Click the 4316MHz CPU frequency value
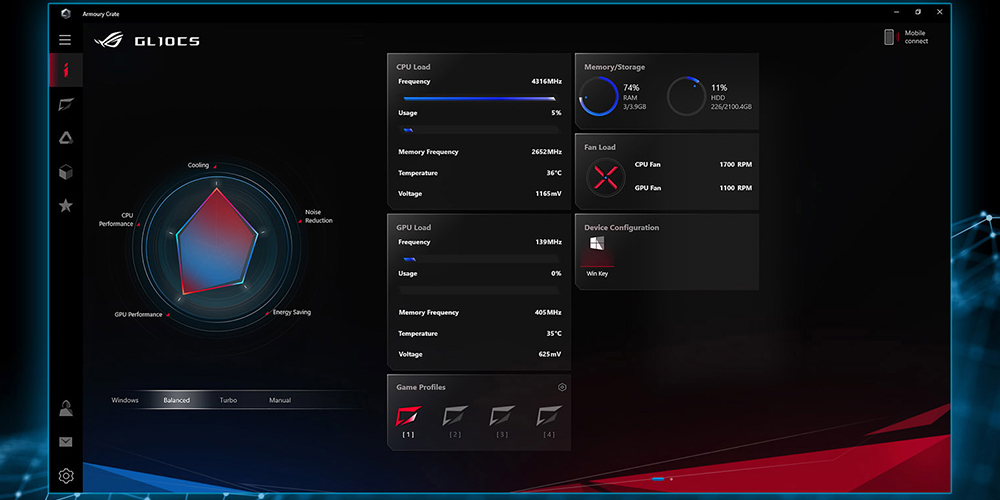This screenshot has width=1000, height=500. (x=547, y=82)
